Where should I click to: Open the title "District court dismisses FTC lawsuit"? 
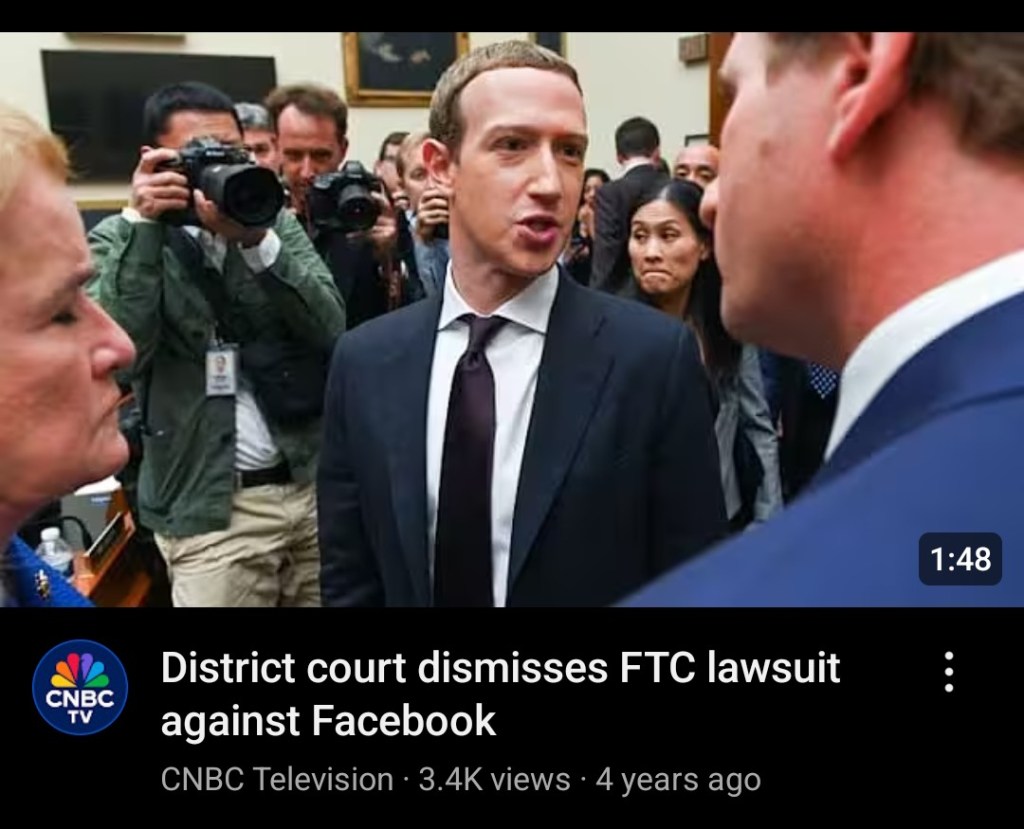pos(500,668)
